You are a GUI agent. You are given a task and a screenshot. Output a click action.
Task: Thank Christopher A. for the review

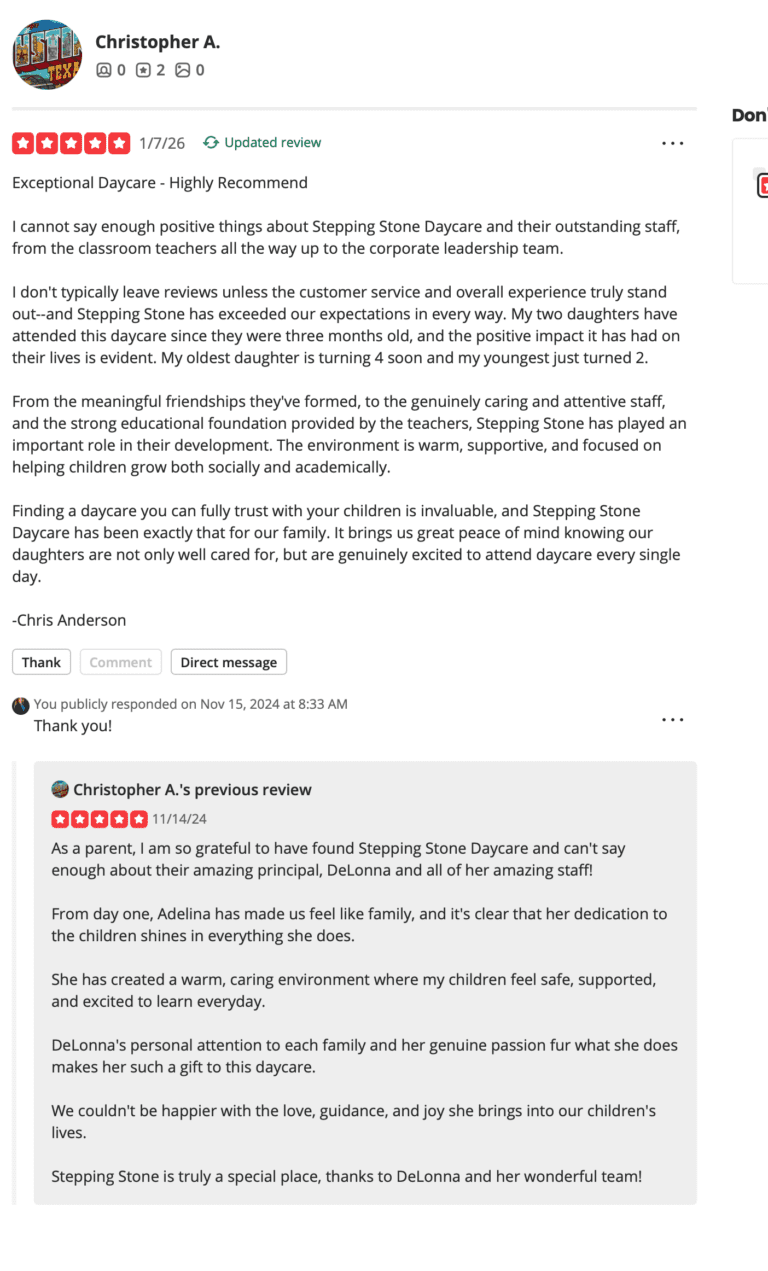41,661
